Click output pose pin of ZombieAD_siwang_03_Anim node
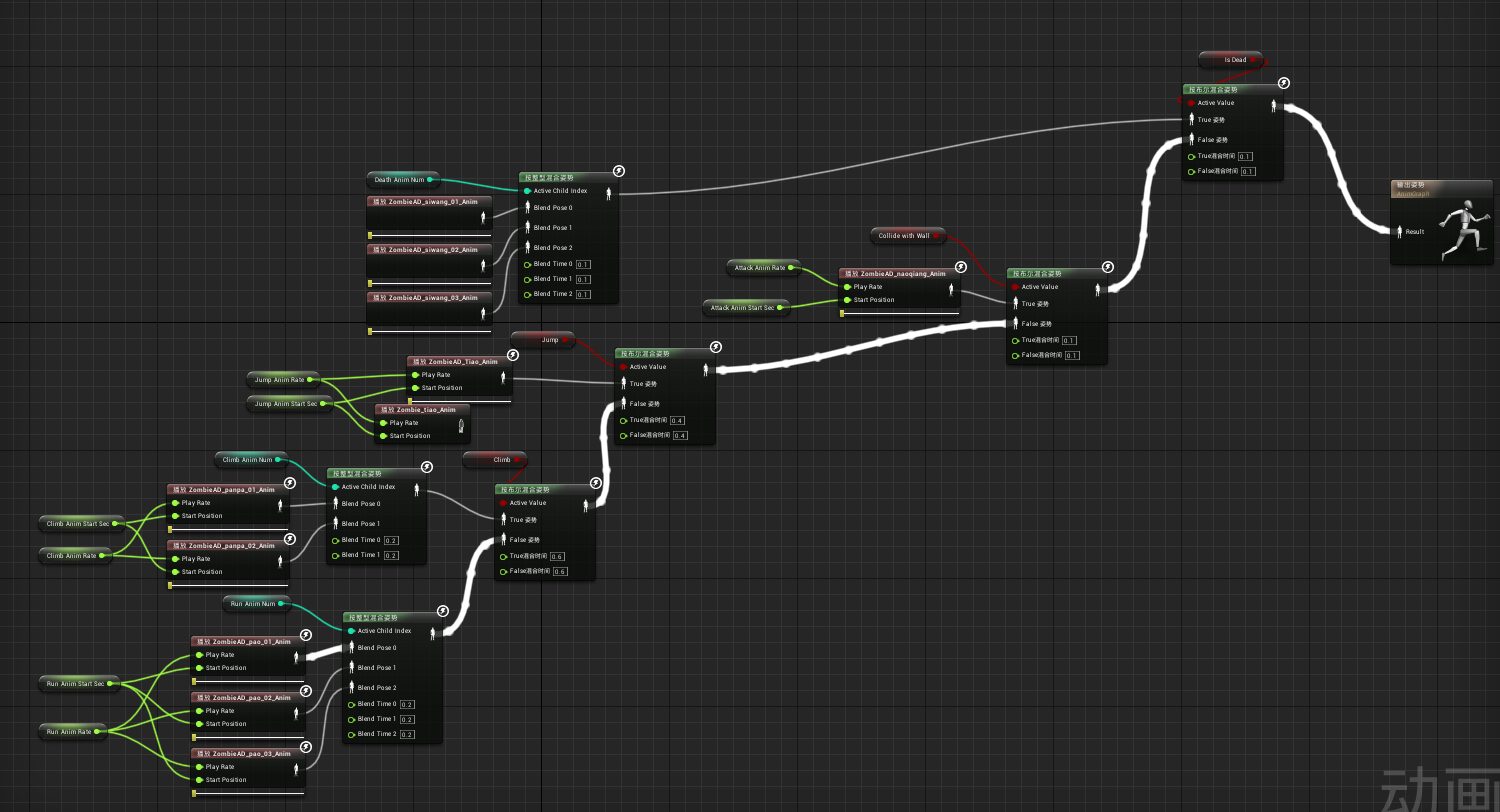 coord(484,313)
